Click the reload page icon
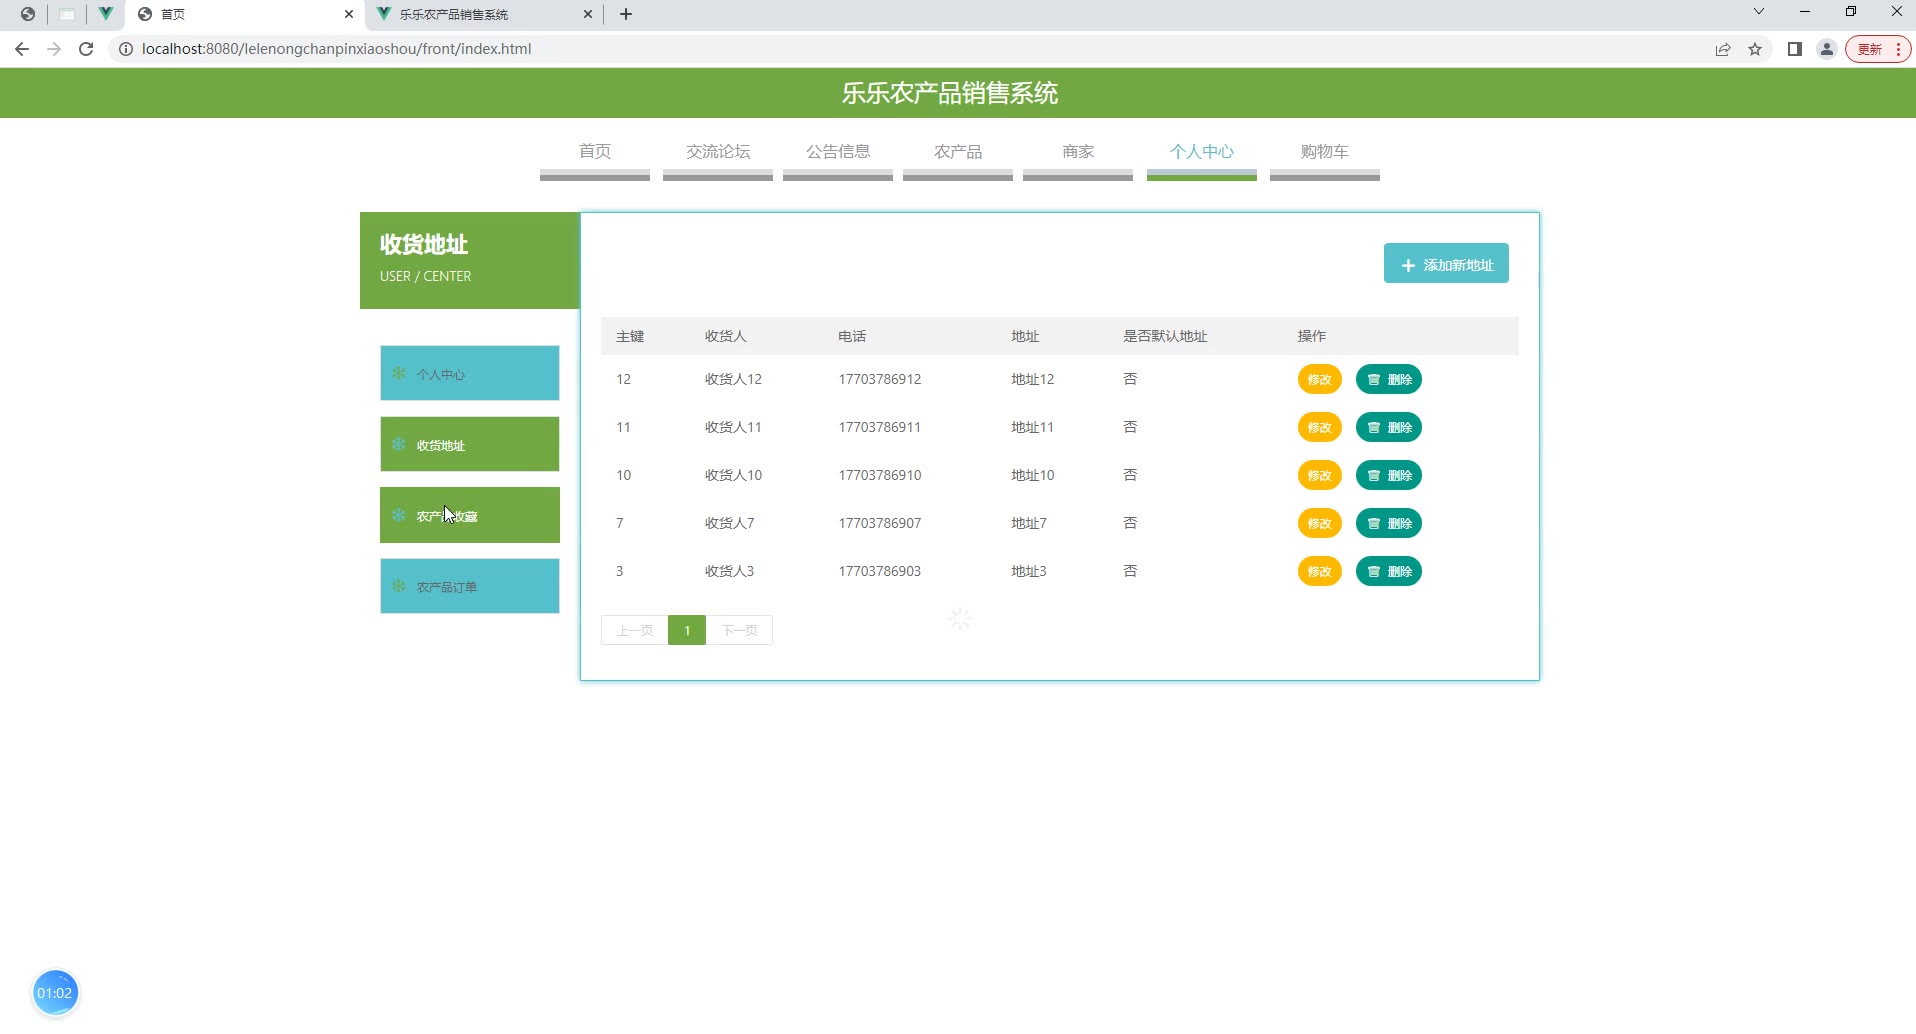Image resolution: width=1916 pixels, height=1034 pixels. [86, 49]
